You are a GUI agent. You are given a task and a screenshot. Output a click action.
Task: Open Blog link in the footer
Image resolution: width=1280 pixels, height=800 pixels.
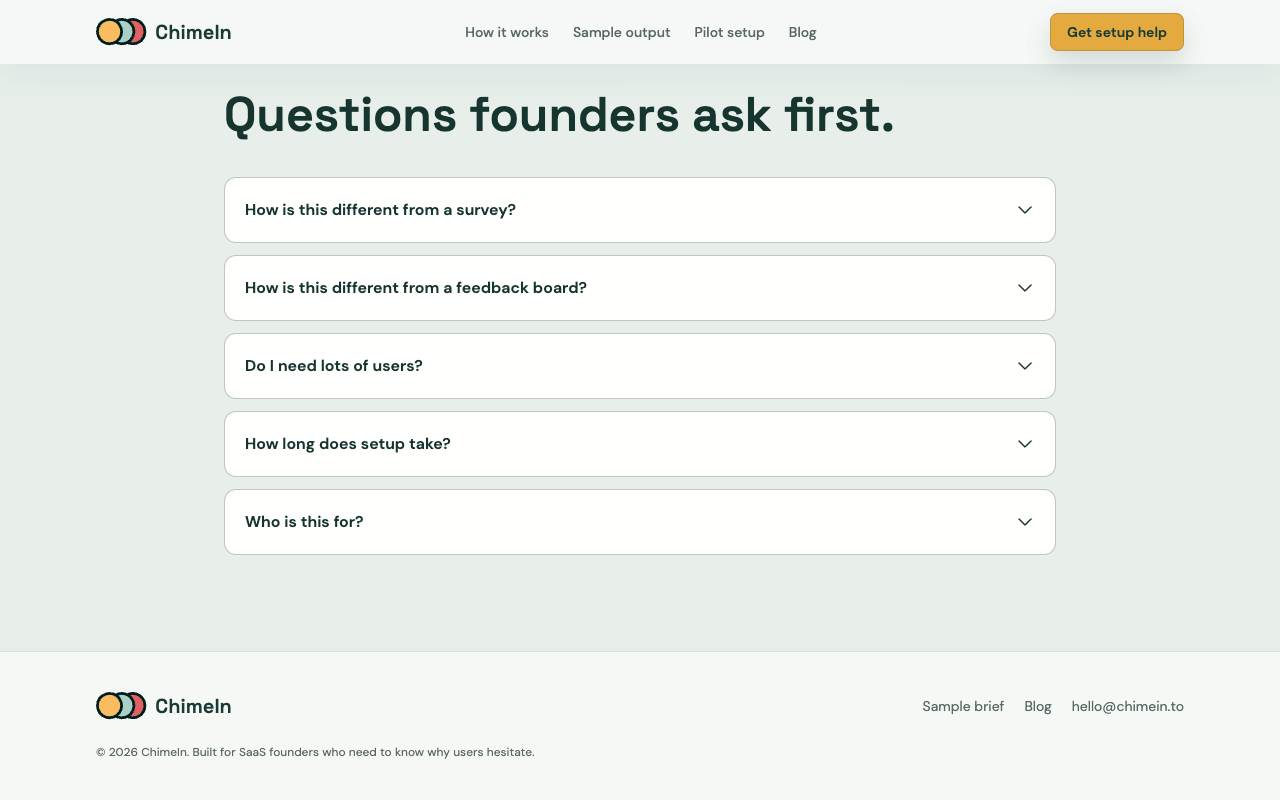1038,706
